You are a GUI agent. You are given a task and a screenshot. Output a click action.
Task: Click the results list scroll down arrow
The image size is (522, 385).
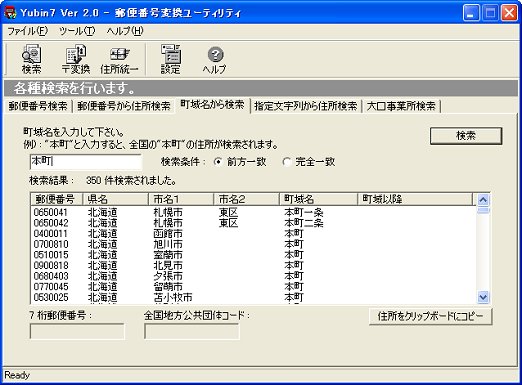click(x=483, y=297)
